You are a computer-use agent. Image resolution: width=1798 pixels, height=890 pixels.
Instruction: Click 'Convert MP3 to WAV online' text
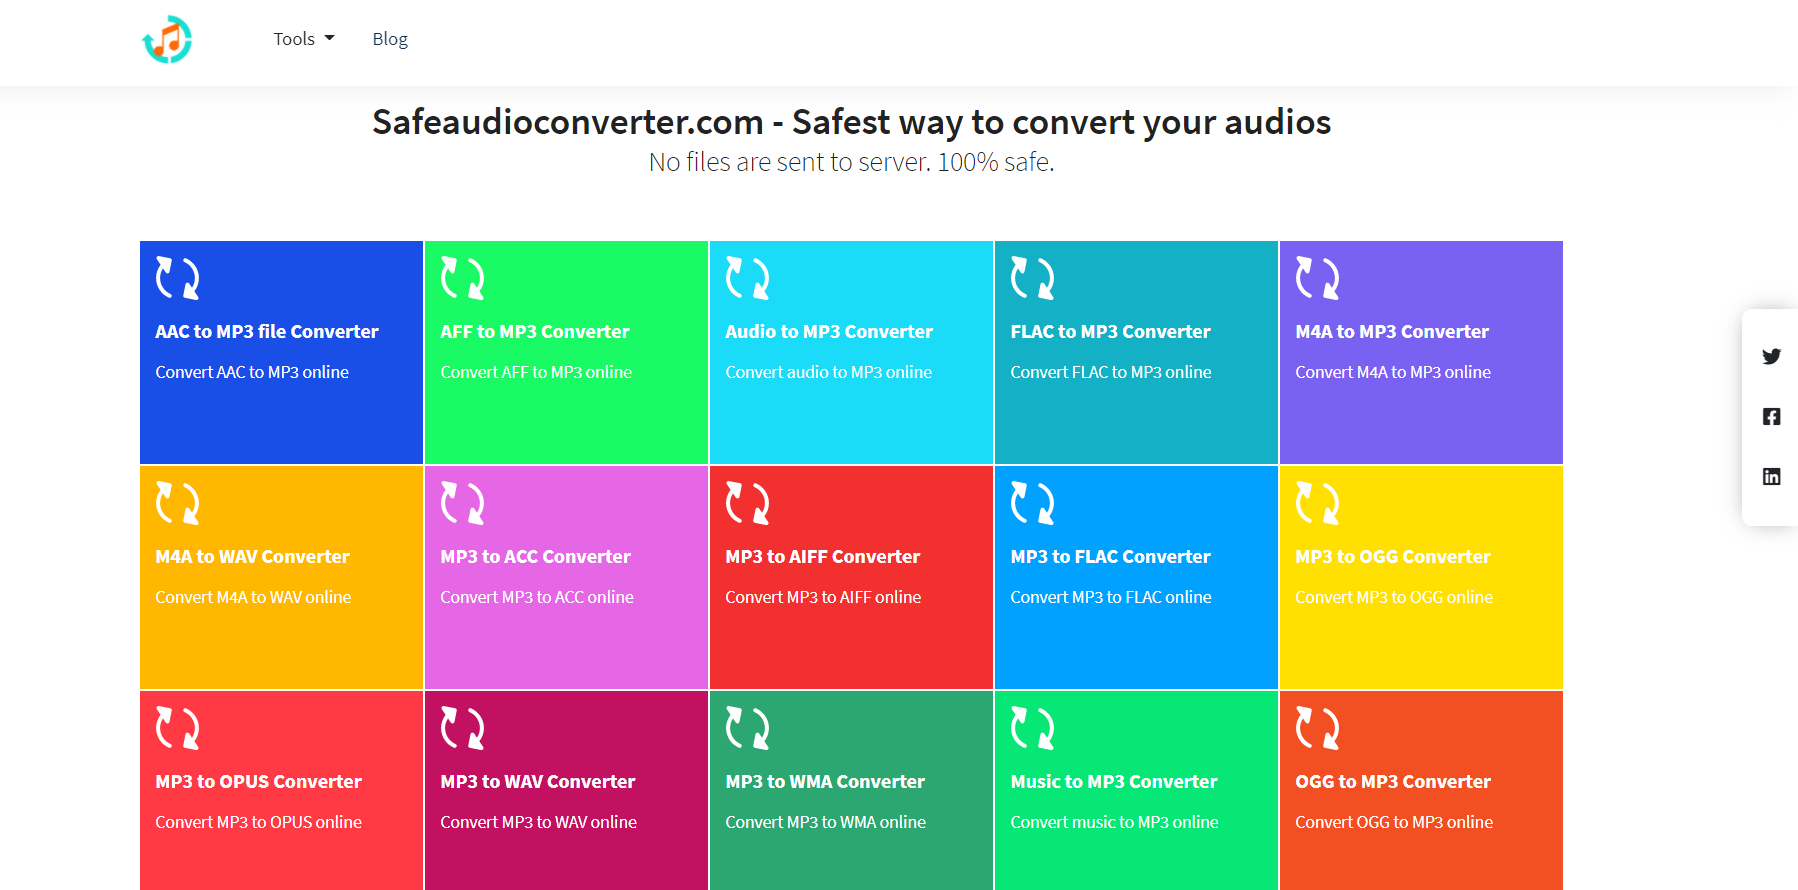tap(538, 822)
